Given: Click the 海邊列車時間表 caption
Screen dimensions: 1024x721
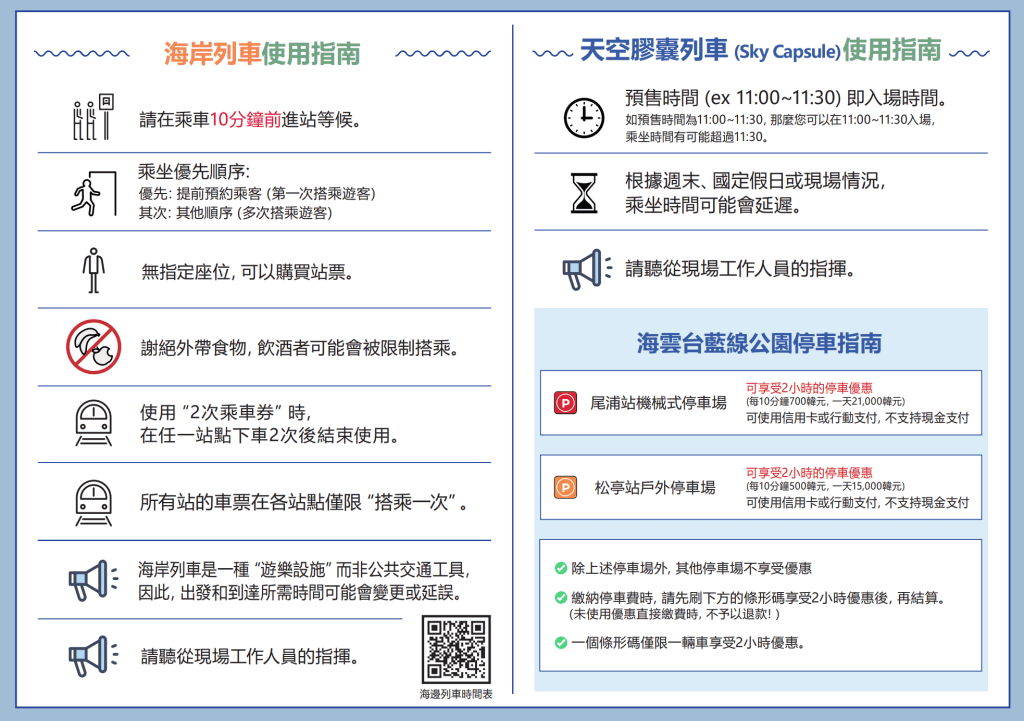Looking at the screenshot, I should click(x=456, y=694).
